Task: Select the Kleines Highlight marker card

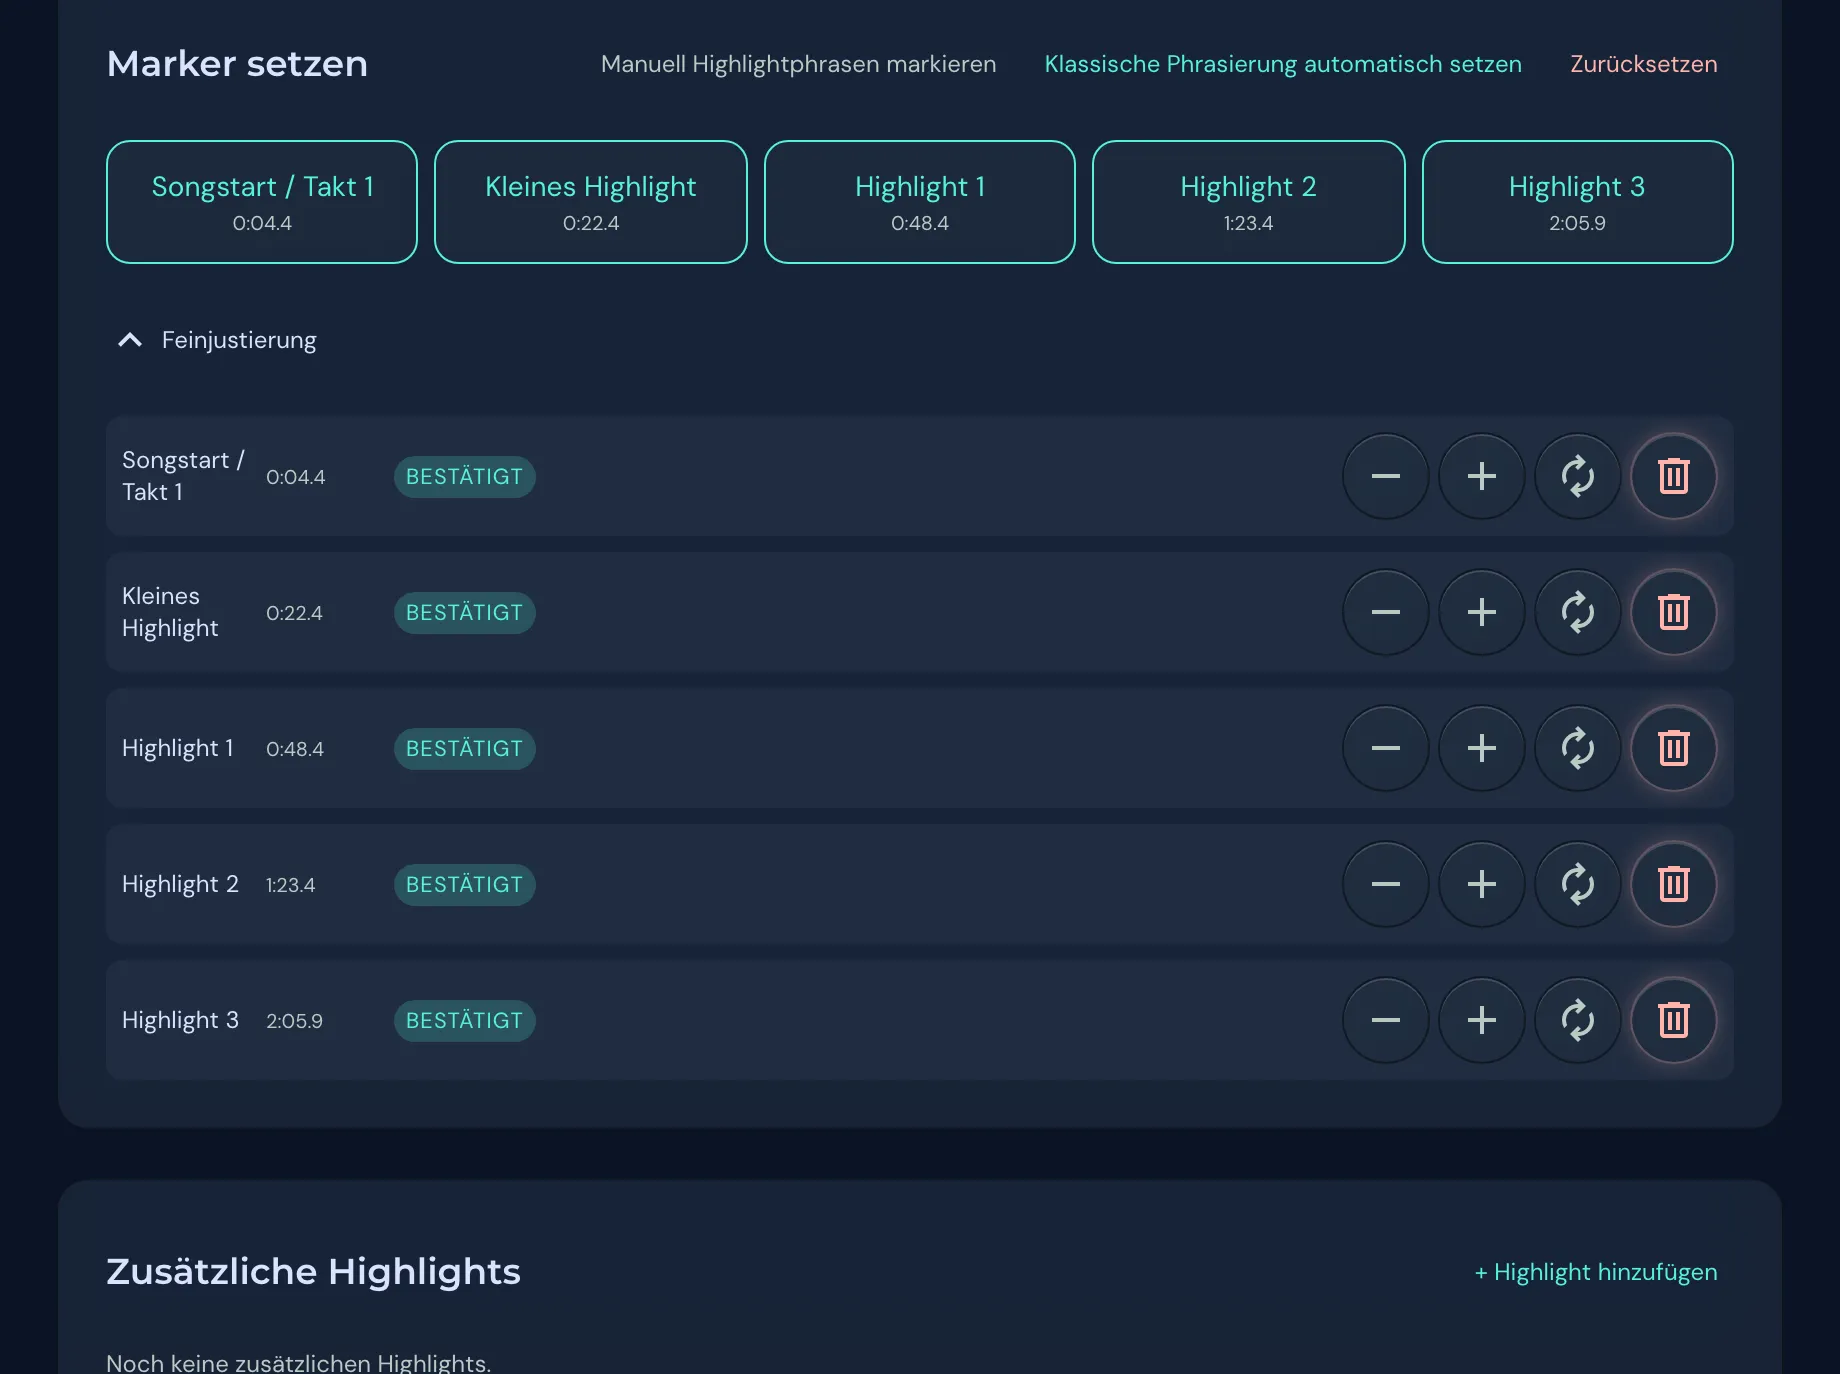Action: point(591,202)
